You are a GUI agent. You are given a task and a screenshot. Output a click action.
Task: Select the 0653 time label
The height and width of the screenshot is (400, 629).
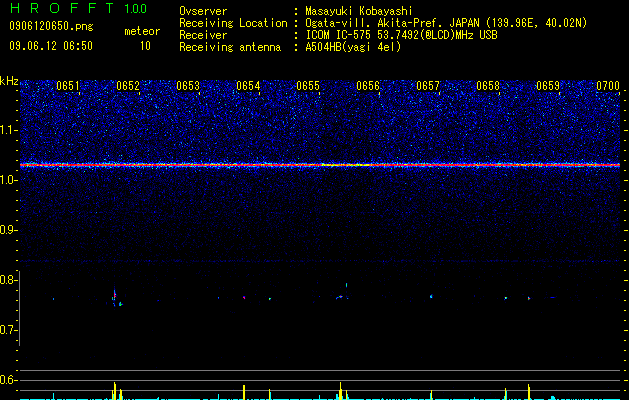tap(188, 86)
